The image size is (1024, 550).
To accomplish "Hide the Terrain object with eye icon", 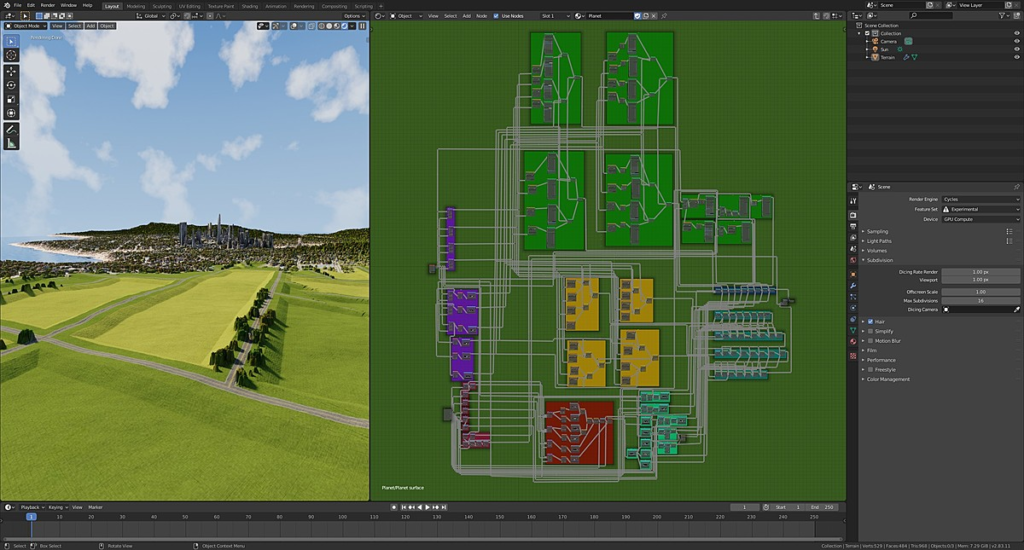I will [1016, 57].
